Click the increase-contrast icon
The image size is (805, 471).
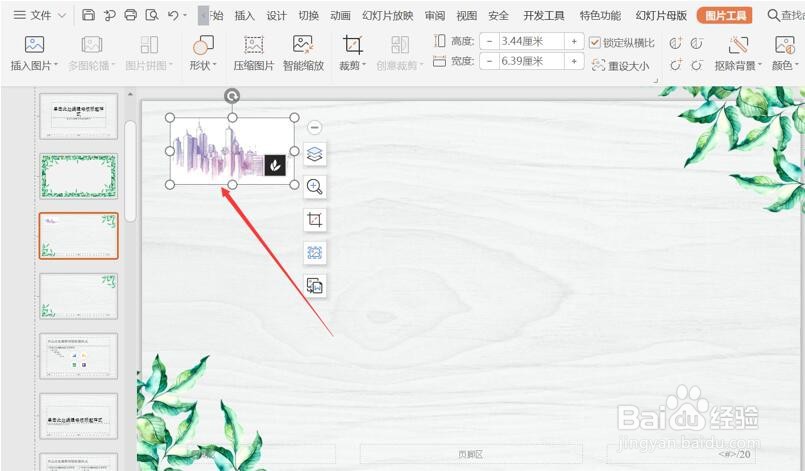click(x=676, y=65)
